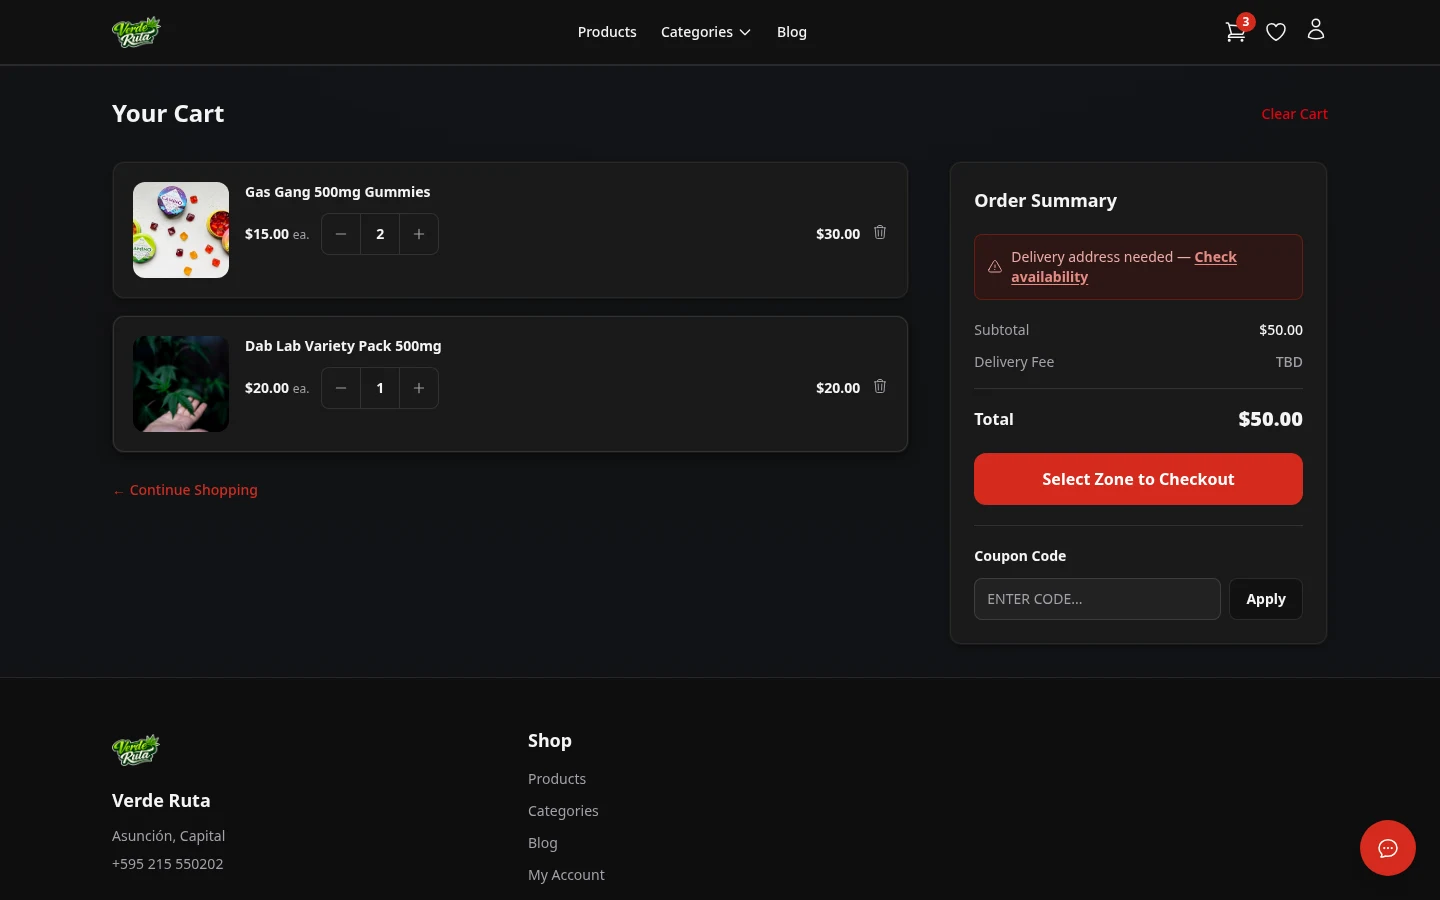This screenshot has width=1440, height=900.
Task: Click the Check availability link
Action: (1124, 266)
